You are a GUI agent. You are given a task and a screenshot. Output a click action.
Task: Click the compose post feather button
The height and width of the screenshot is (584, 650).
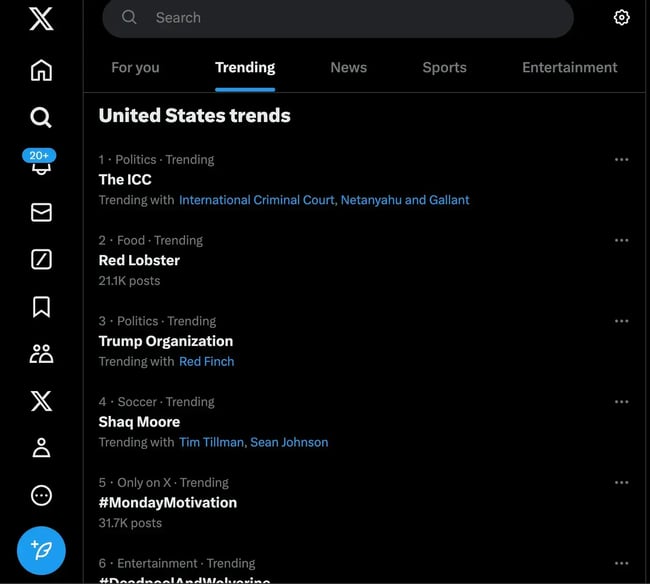pyautogui.click(x=41, y=549)
